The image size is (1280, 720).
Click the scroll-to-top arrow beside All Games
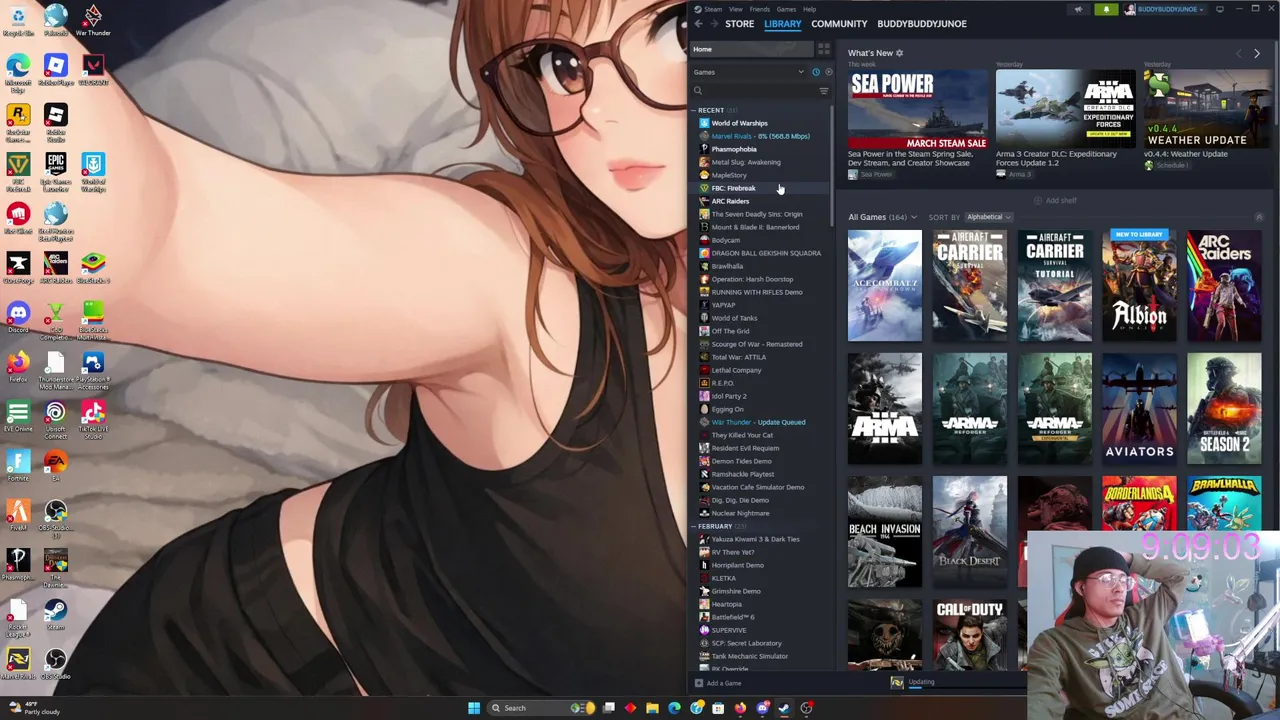tap(1259, 217)
